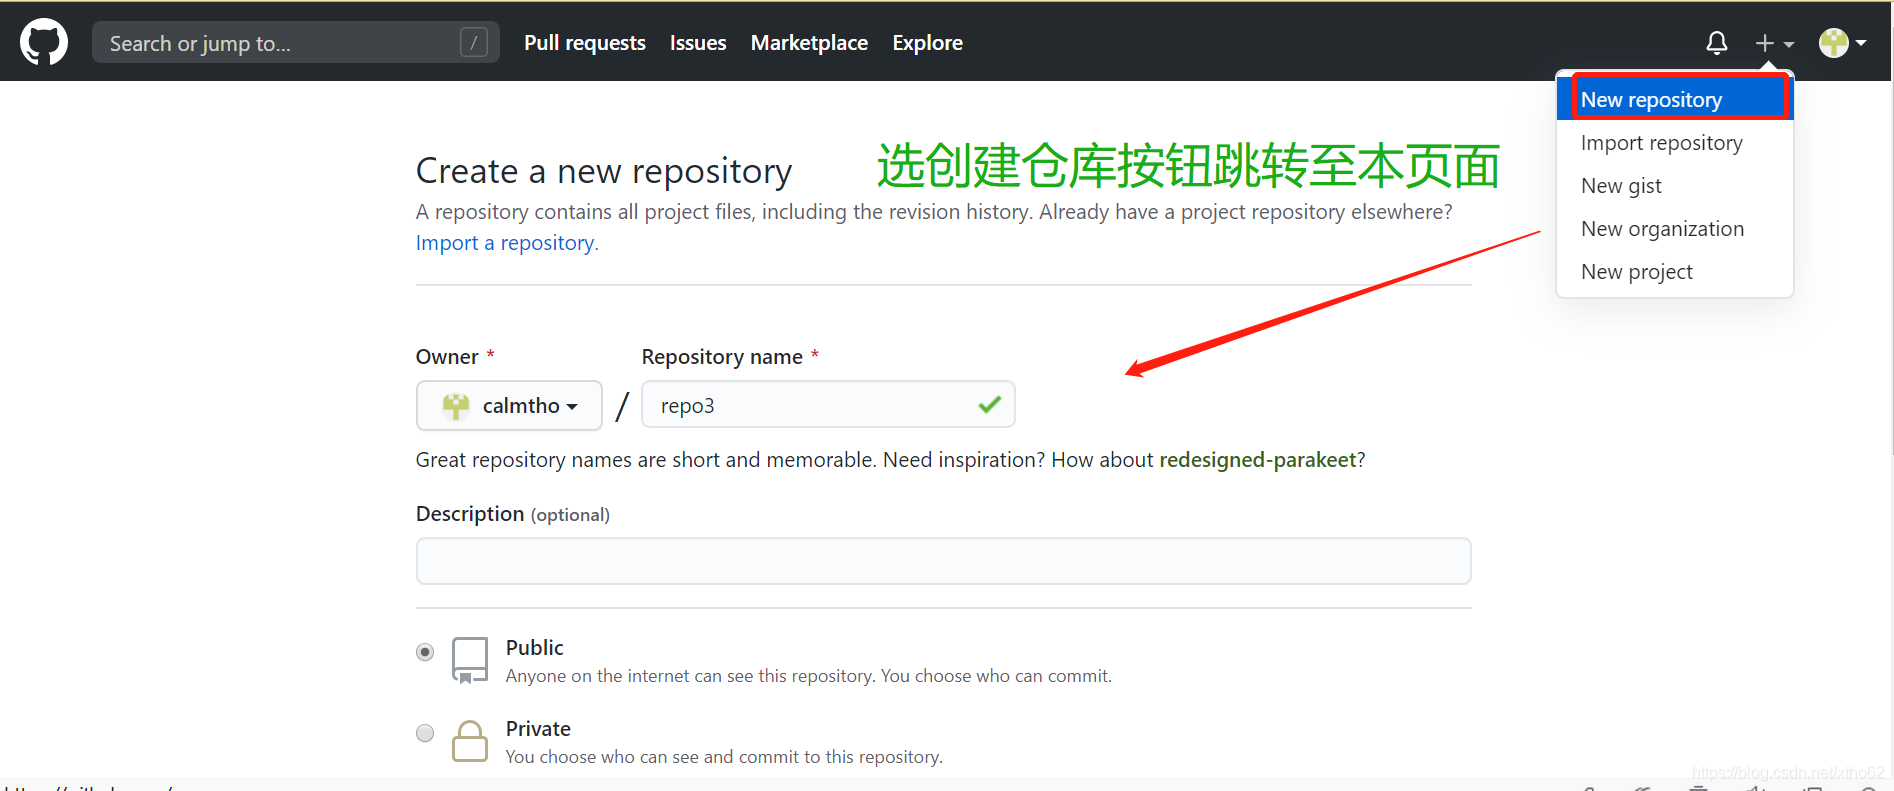Click the Repository name label
Viewport: 1894px width, 791px height.
(x=722, y=357)
